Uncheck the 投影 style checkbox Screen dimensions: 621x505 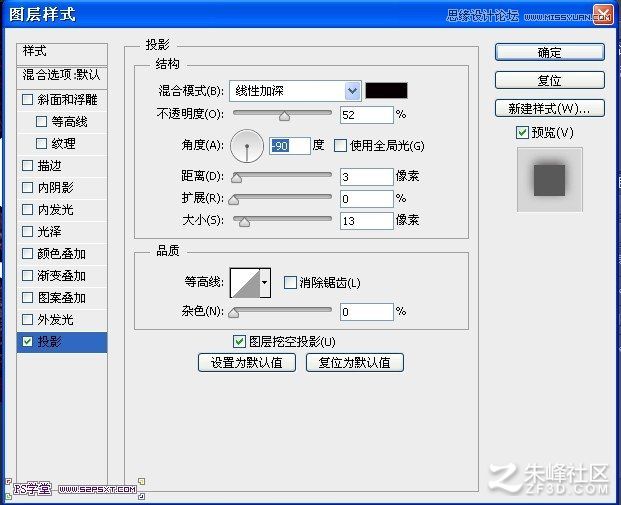point(27,341)
